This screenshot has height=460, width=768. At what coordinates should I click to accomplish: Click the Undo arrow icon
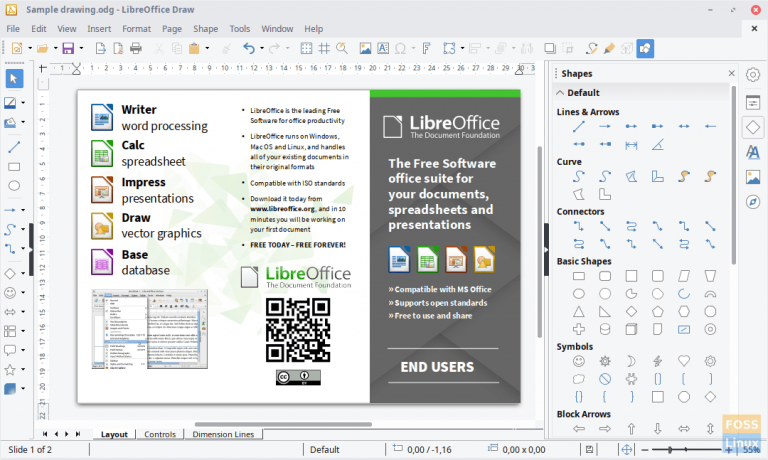pyautogui.click(x=249, y=48)
